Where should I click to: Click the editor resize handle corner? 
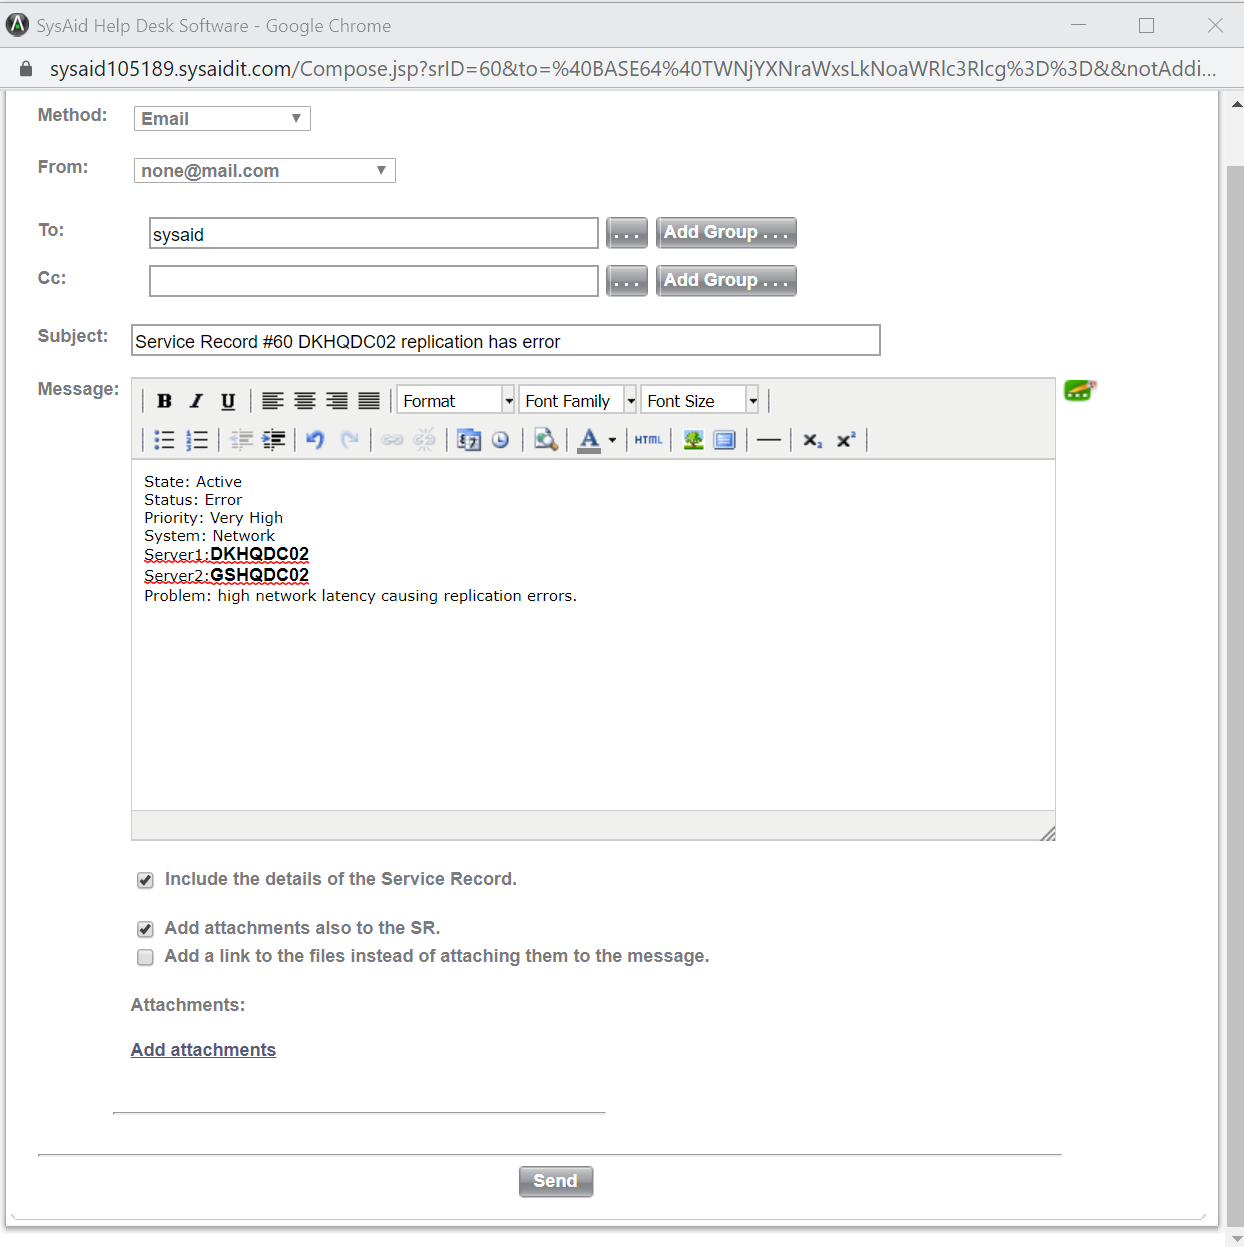(1047, 833)
